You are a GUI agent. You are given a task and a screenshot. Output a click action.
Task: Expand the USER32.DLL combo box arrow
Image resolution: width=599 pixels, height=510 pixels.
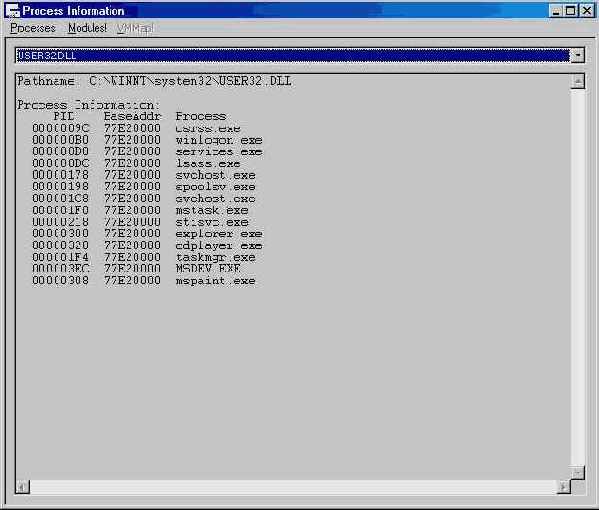pyautogui.click(x=578, y=56)
